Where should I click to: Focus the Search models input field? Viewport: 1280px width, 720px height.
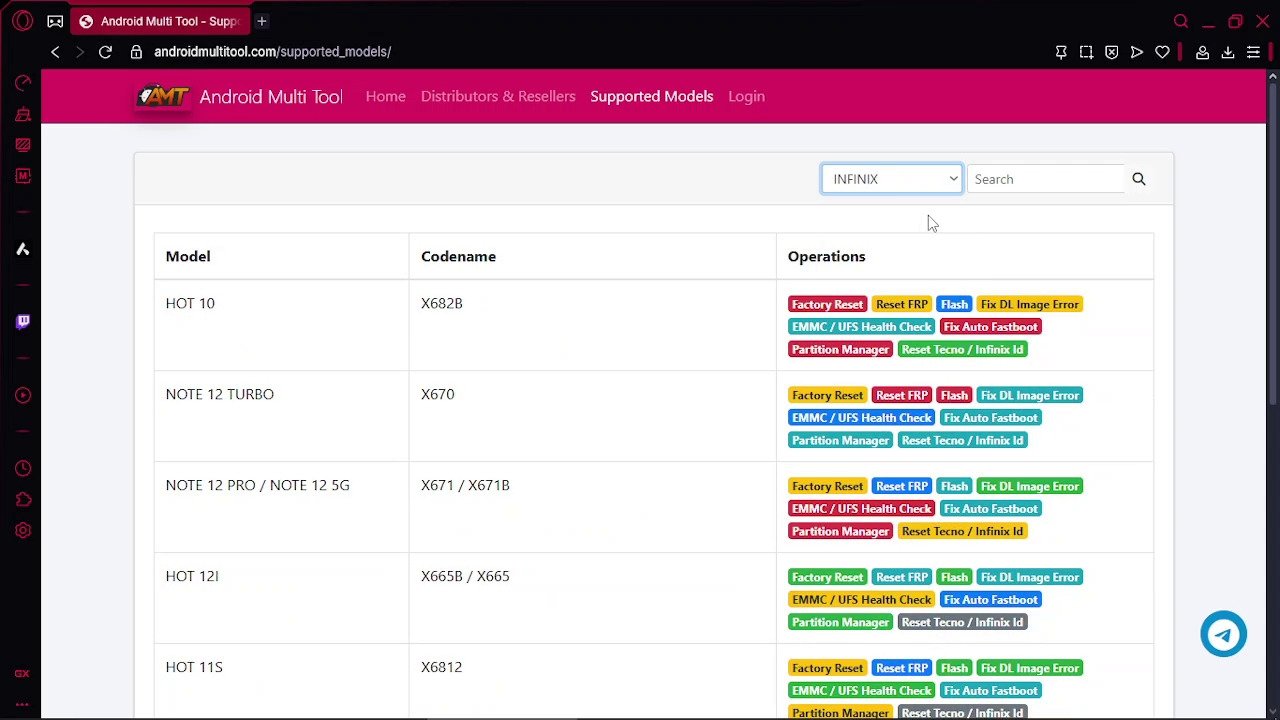point(1046,179)
